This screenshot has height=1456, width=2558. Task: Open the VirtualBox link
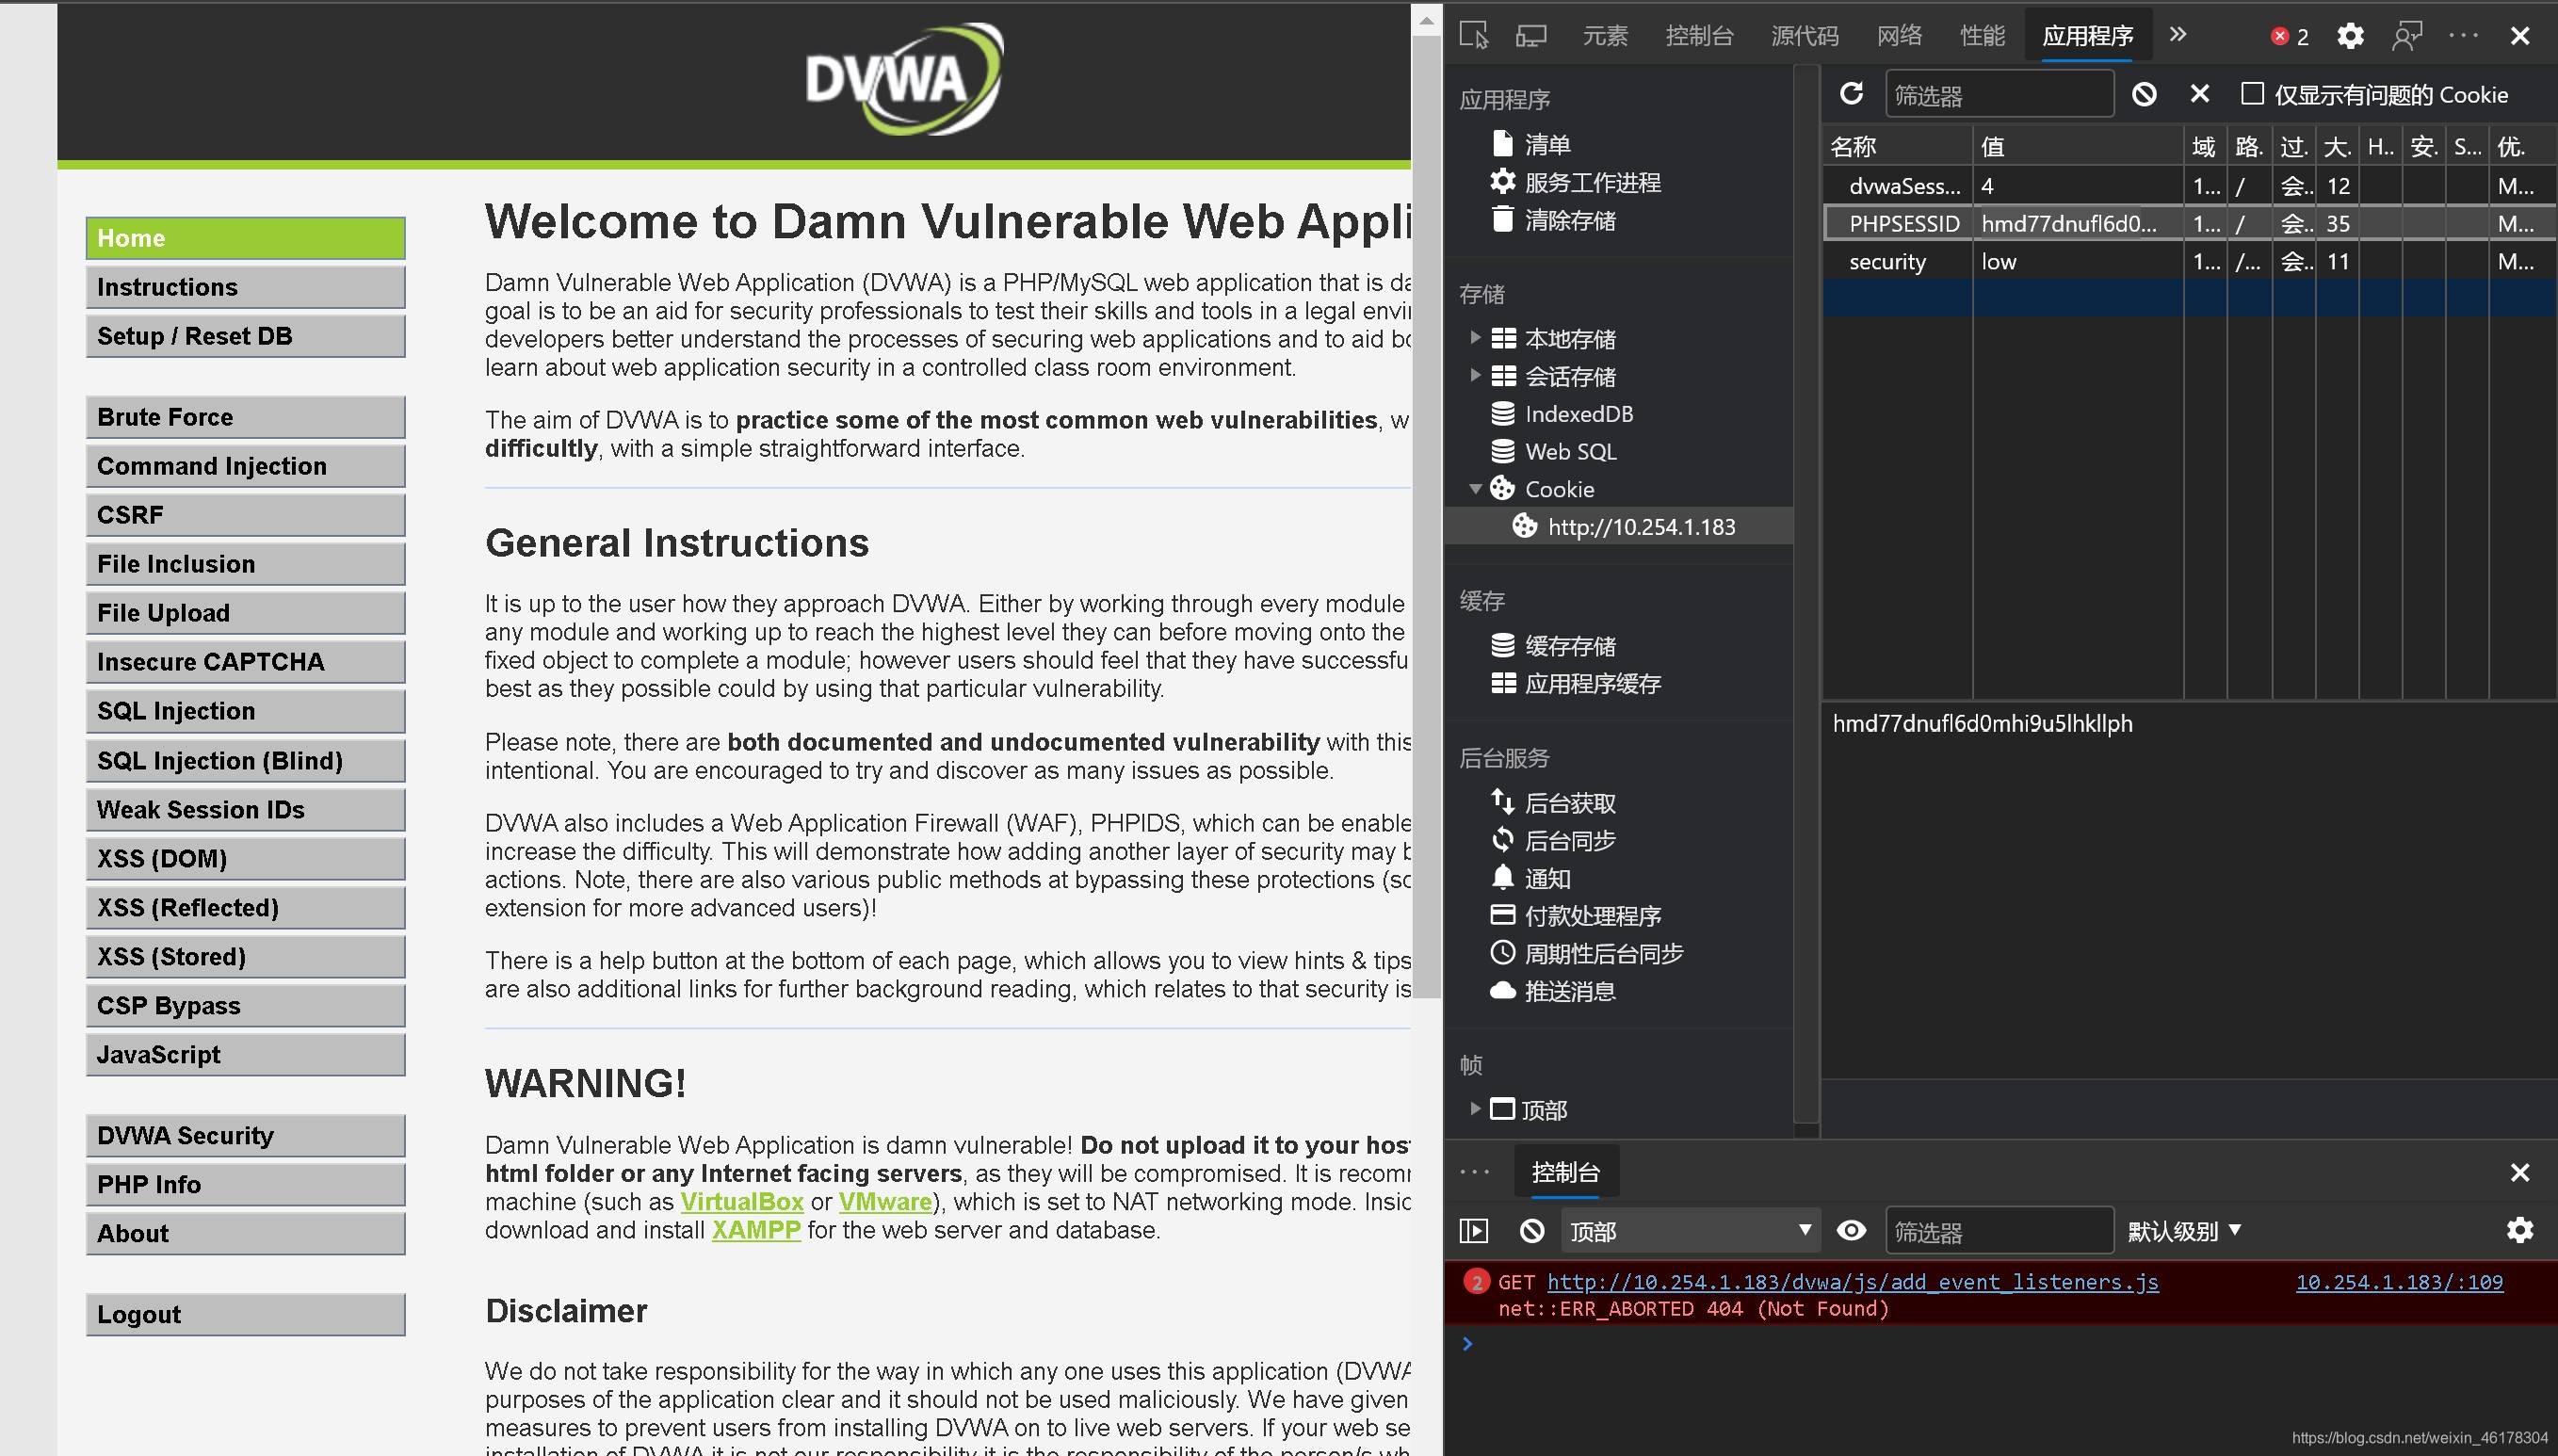(741, 1202)
